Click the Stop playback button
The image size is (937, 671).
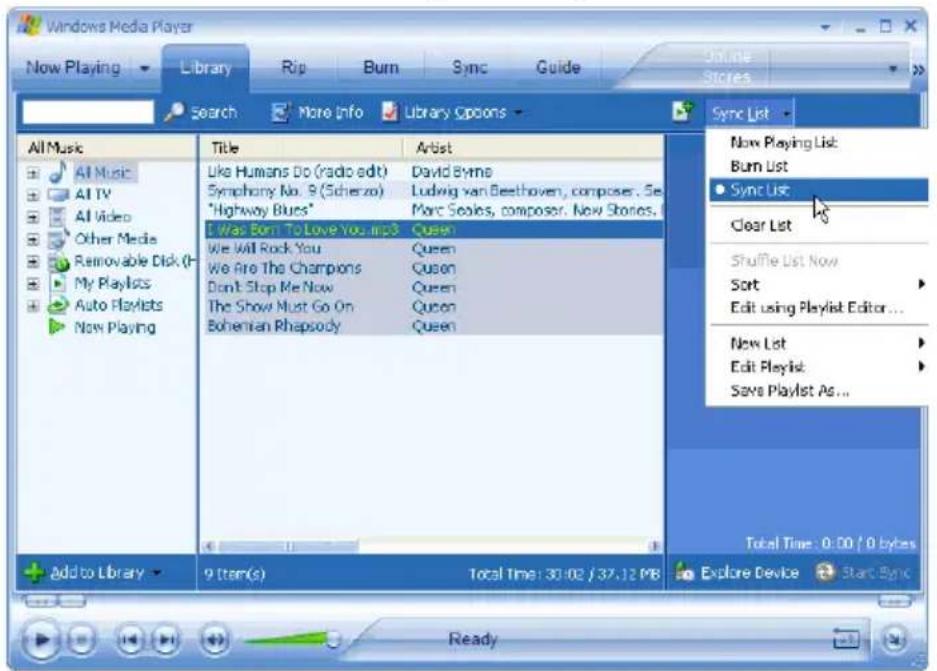click(x=81, y=641)
